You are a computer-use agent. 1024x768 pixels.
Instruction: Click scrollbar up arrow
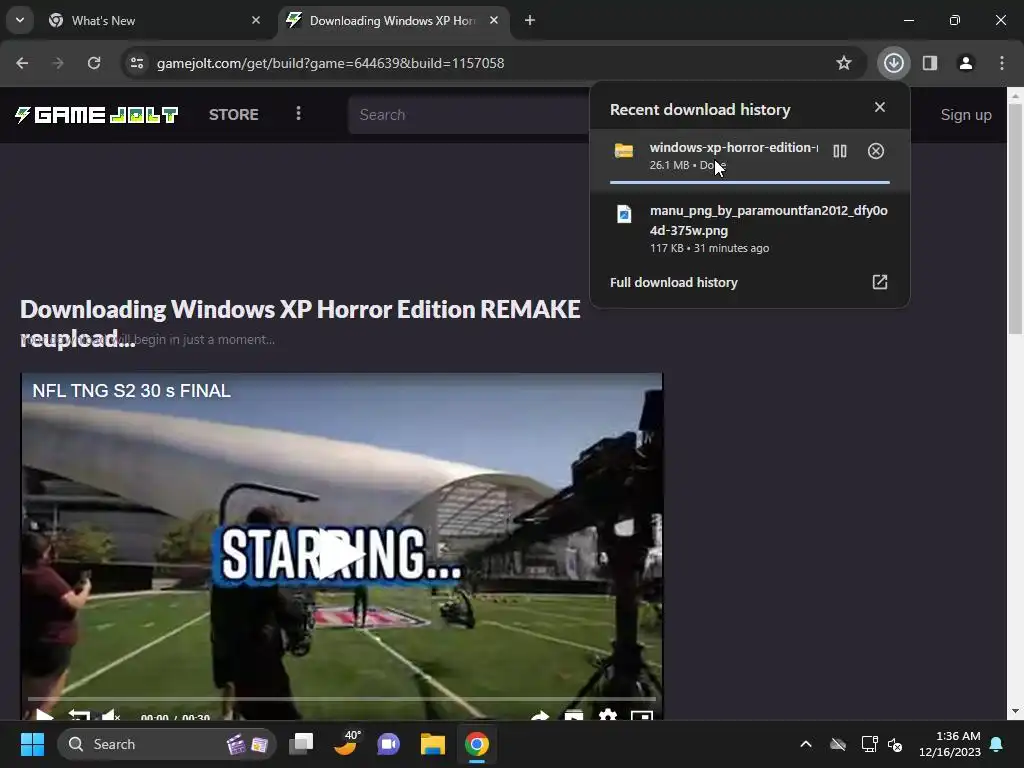(1015, 96)
